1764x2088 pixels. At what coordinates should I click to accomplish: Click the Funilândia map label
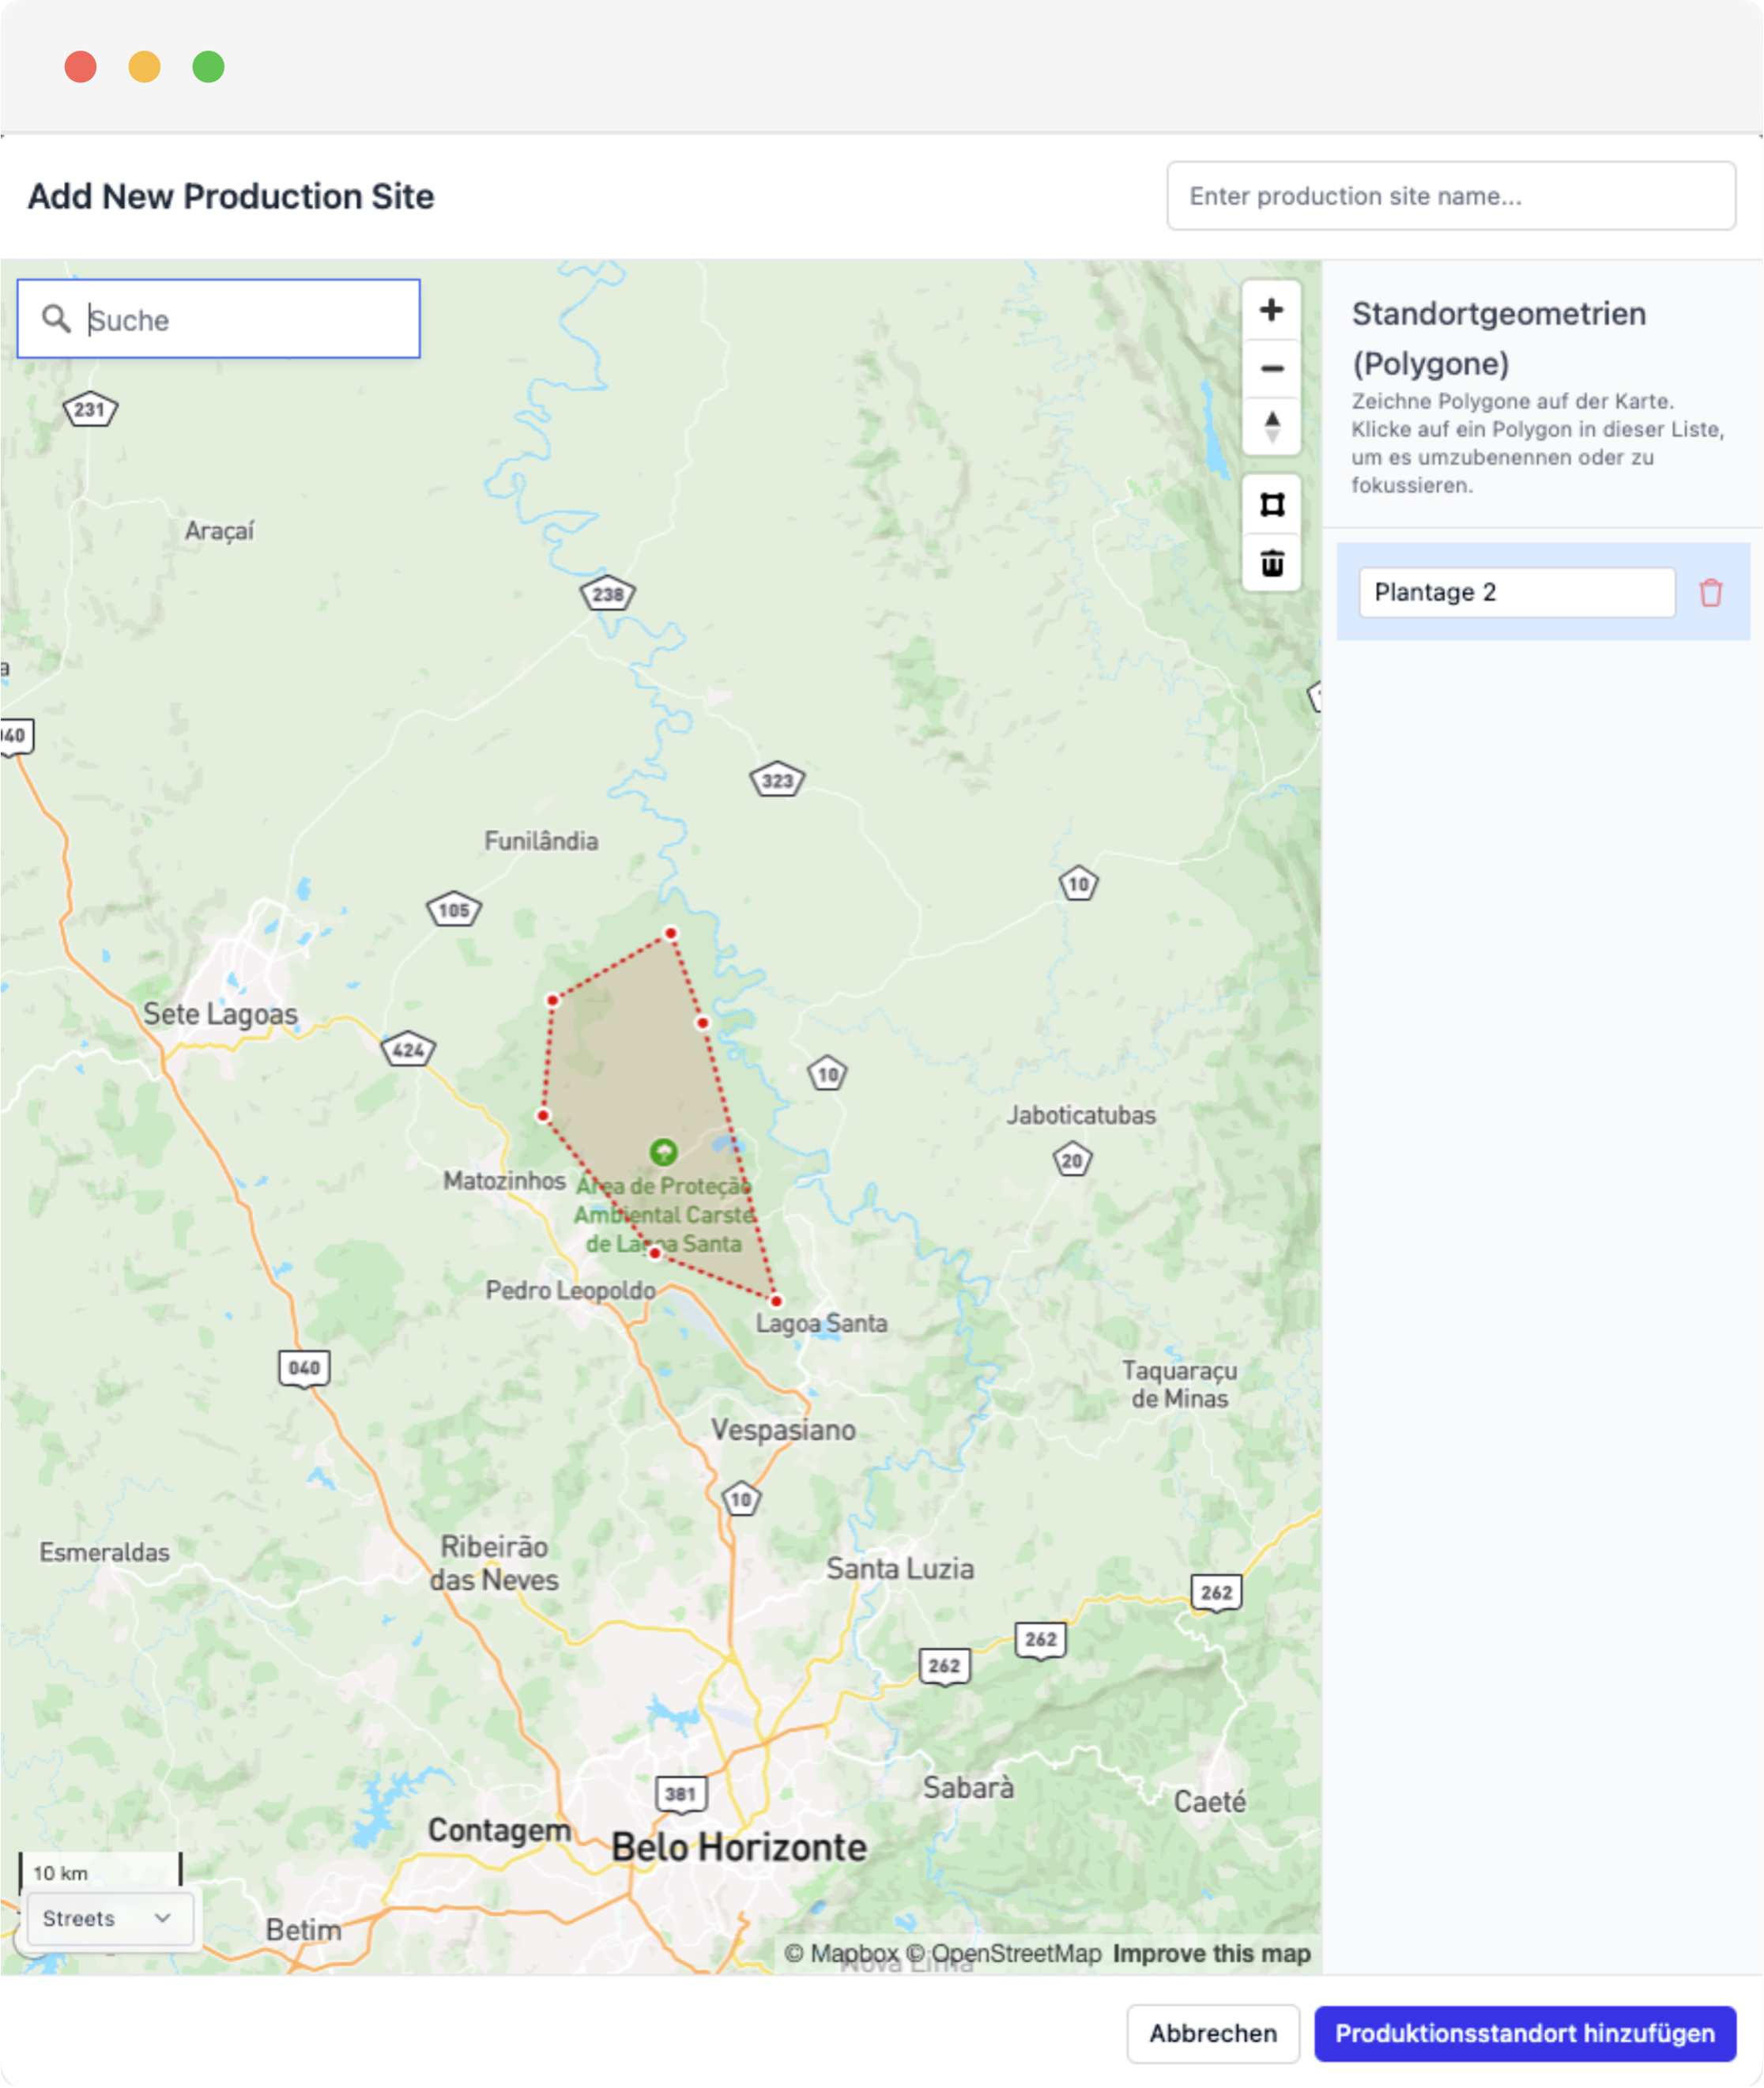pos(541,841)
